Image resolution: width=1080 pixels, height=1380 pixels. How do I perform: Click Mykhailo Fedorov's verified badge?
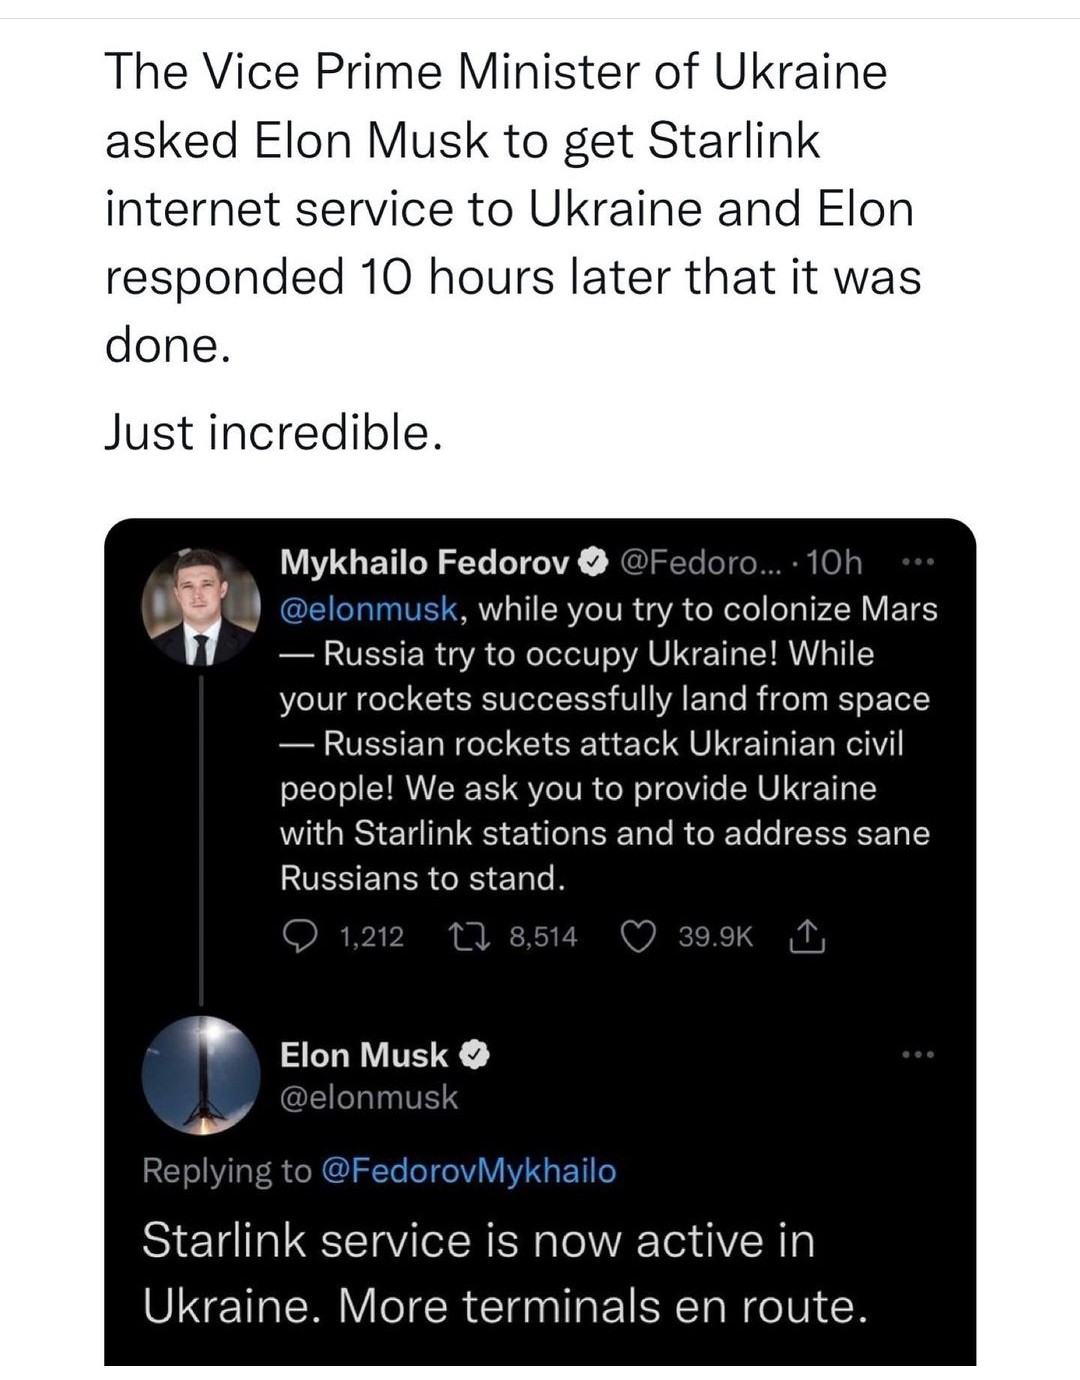pyautogui.click(x=593, y=564)
